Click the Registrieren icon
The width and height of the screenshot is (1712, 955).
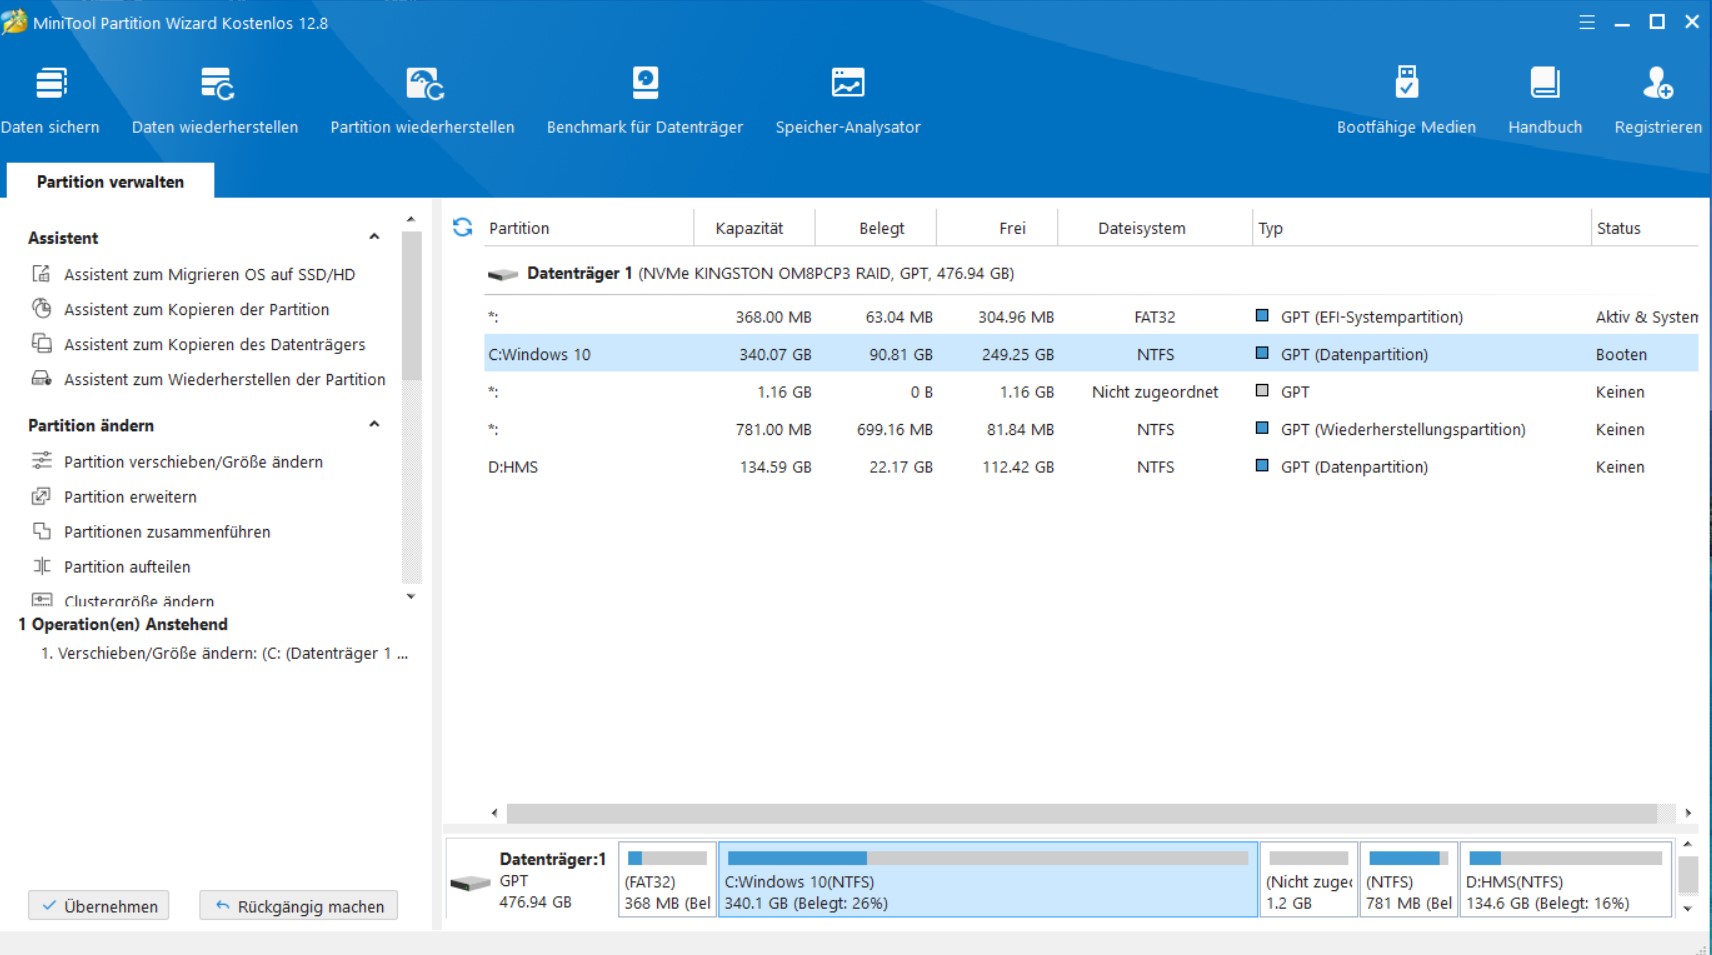point(1658,83)
